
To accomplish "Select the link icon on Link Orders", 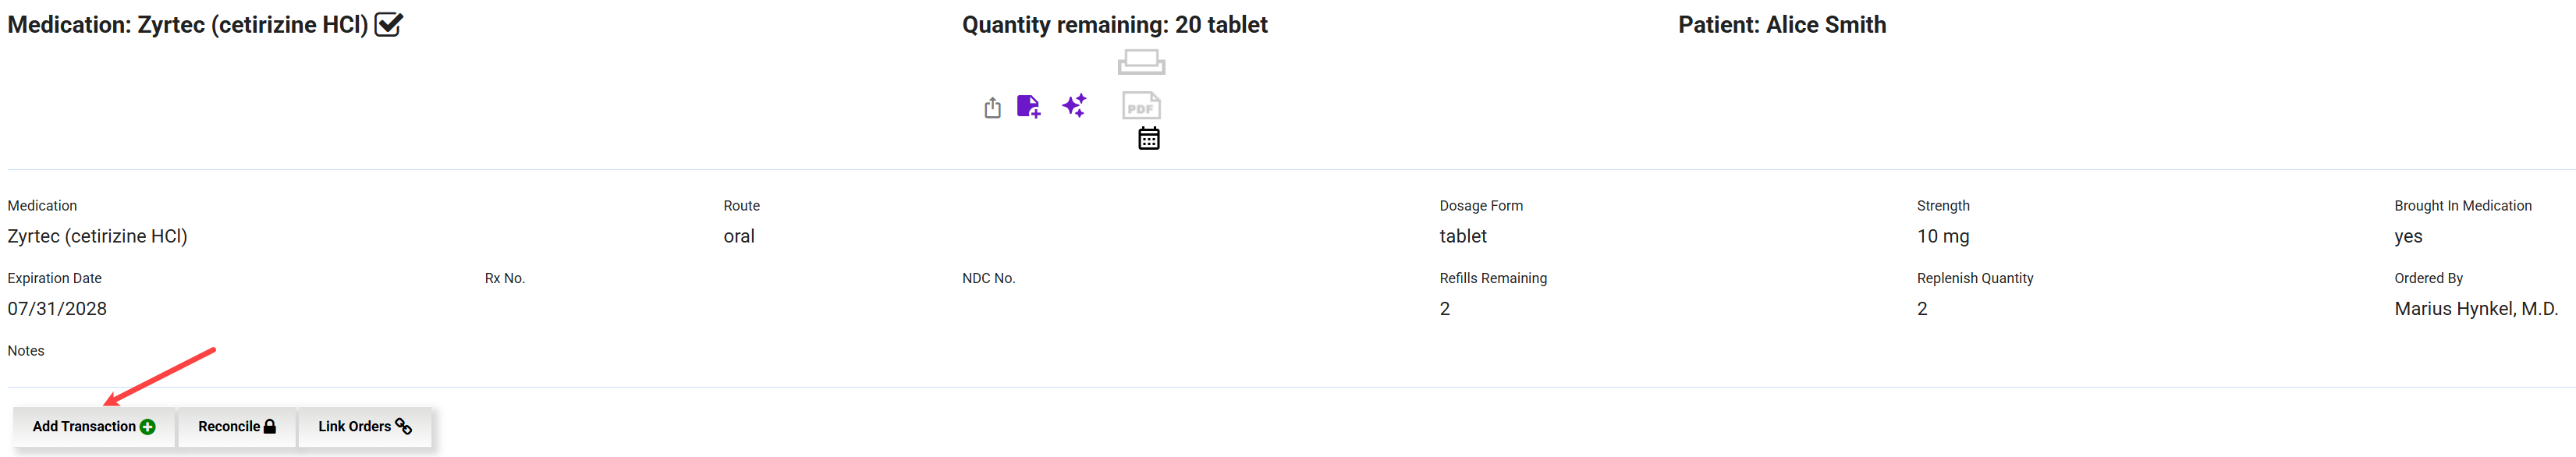I will coord(404,426).
